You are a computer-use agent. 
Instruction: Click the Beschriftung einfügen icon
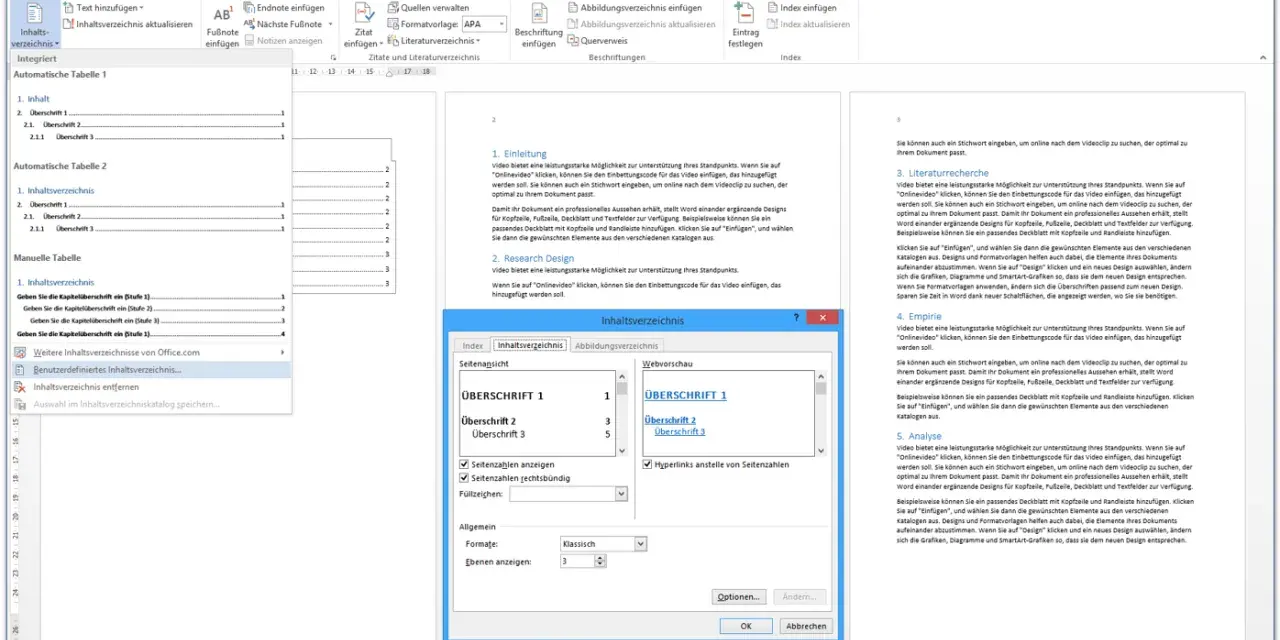click(x=539, y=13)
